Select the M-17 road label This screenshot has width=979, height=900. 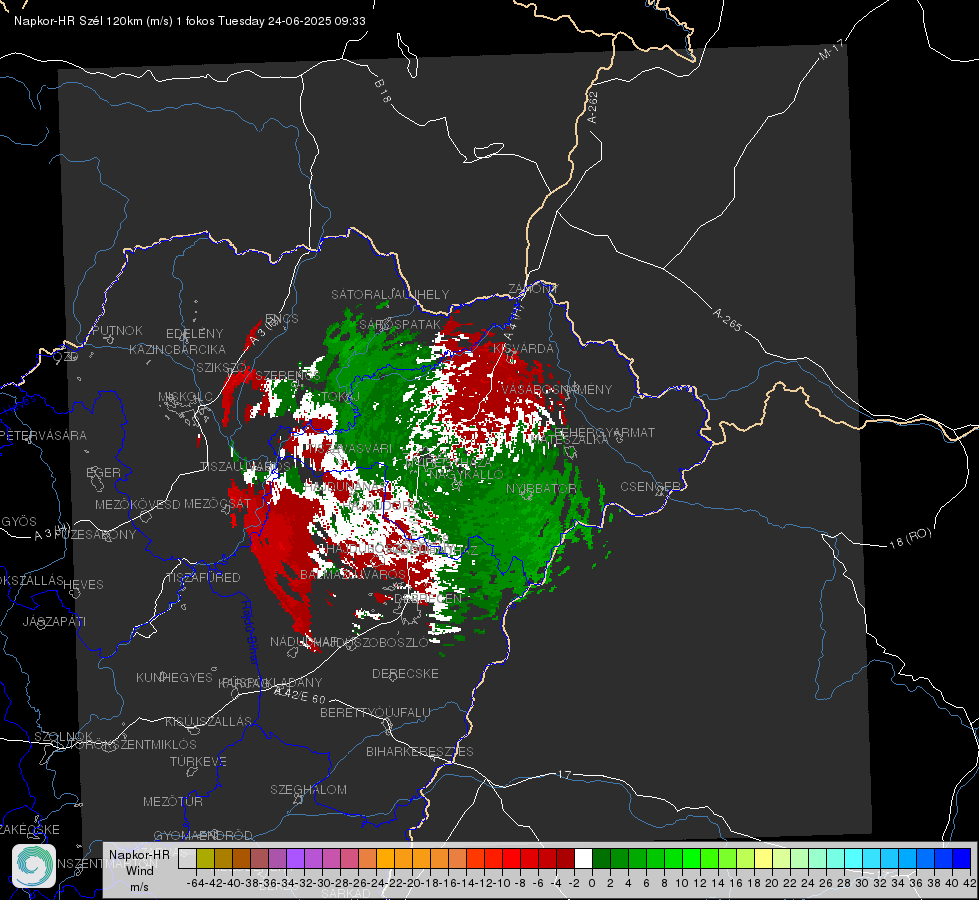pyautogui.click(x=832, y=49)
